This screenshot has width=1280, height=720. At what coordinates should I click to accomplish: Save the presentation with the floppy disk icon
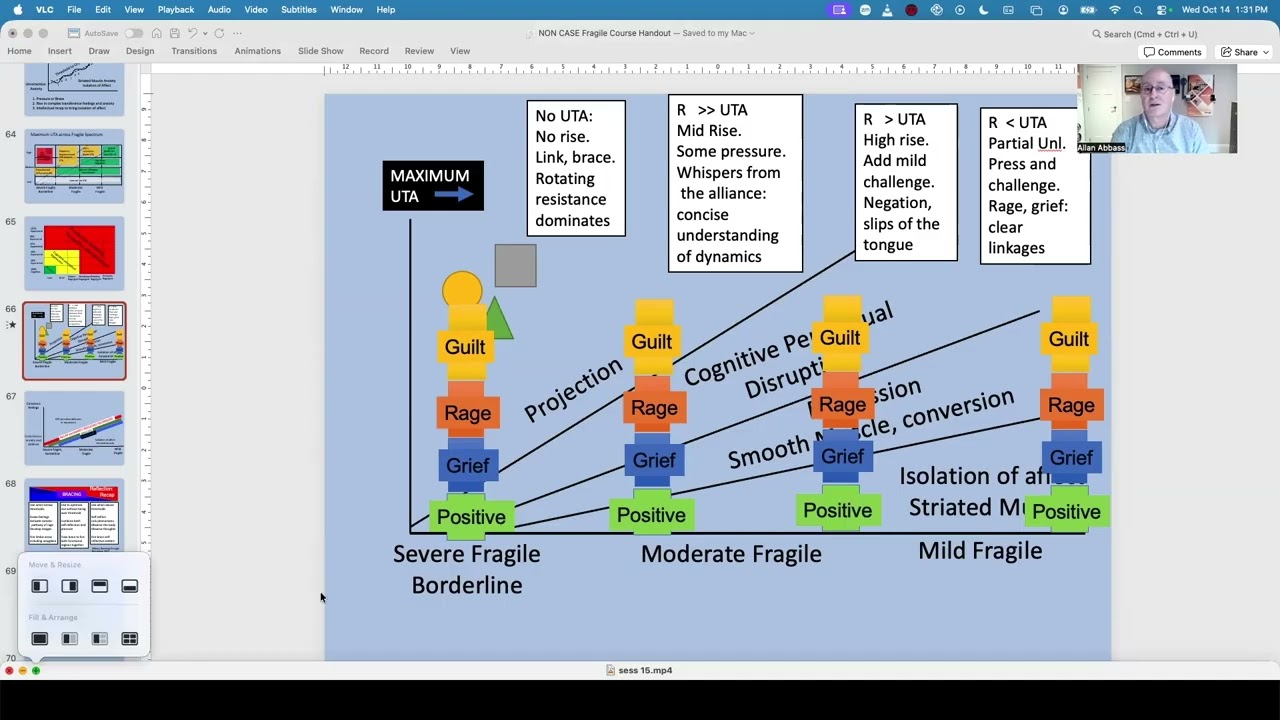(174, 33)
